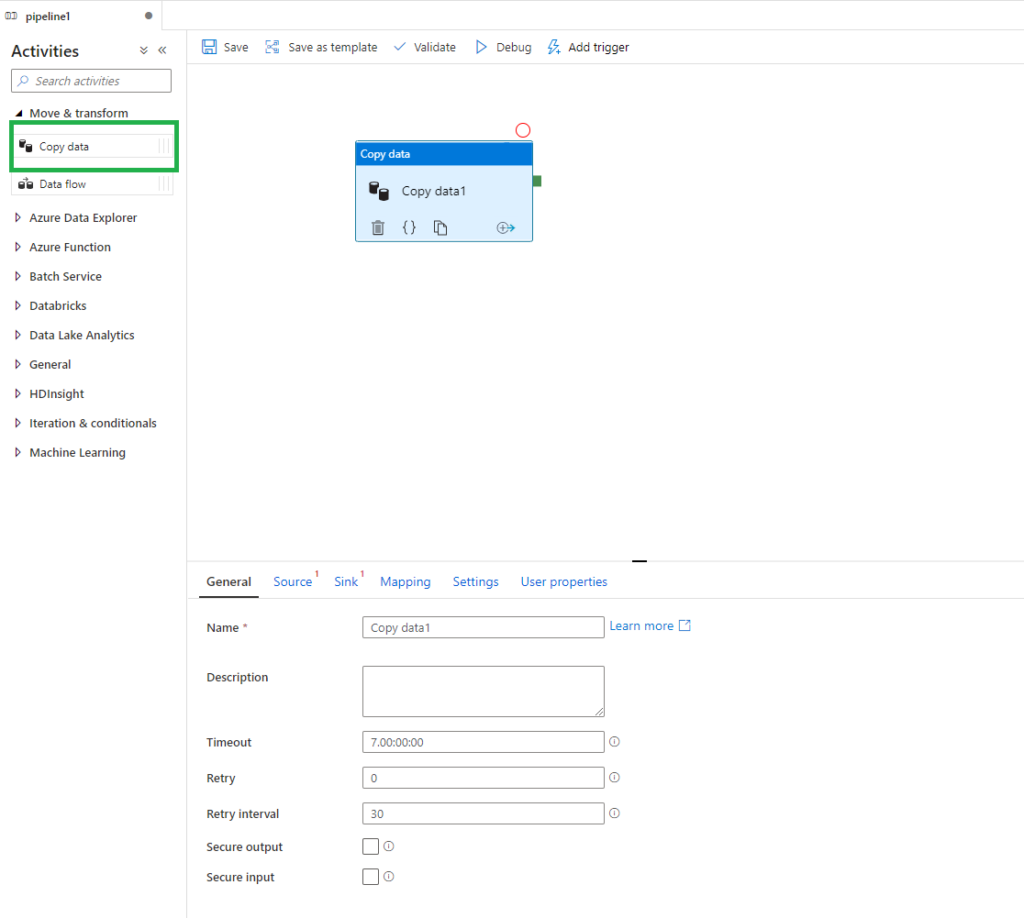This screenshot has height=918, width=1024.
Task: Click the Save disk icon in toolbar
Action: point(209,47)
